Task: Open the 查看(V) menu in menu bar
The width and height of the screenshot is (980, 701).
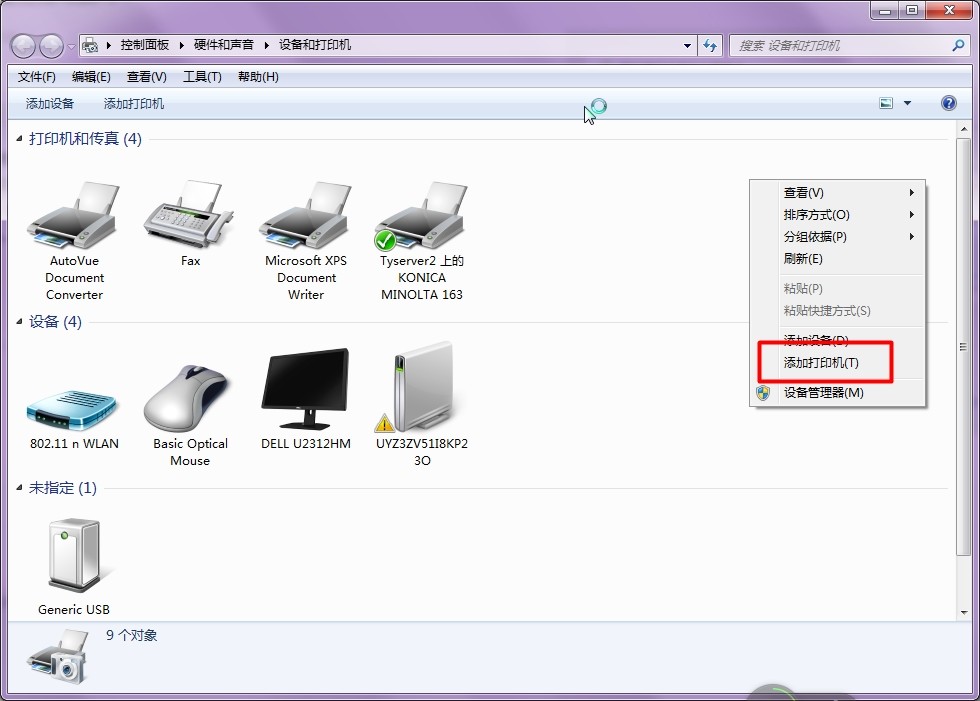Action: (x=147, y=77)
